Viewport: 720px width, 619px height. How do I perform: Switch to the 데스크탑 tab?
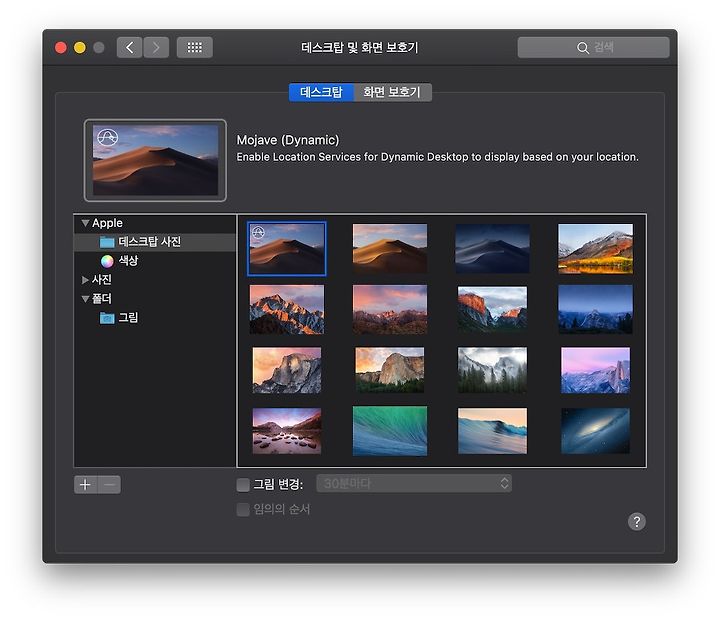coord(321,92)
